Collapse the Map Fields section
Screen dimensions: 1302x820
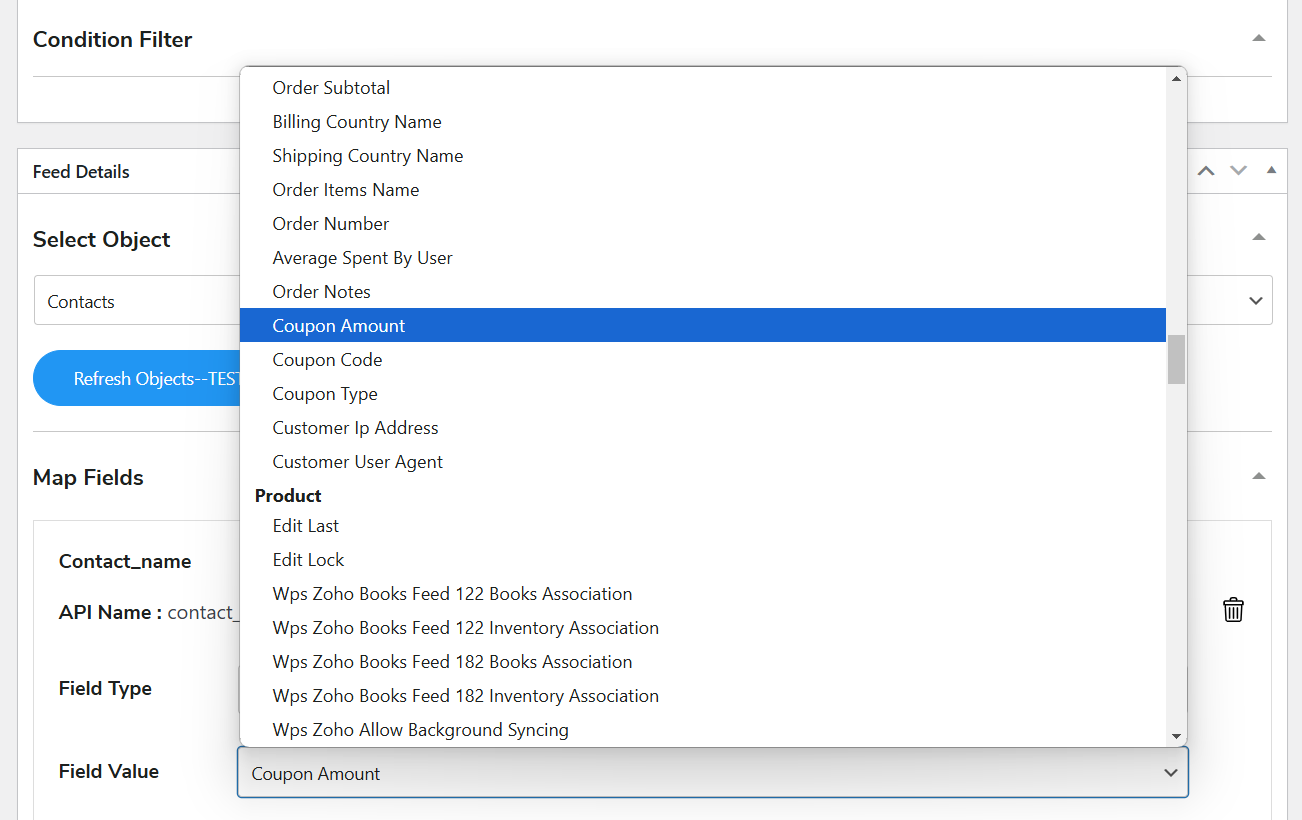pos(1257,476)
